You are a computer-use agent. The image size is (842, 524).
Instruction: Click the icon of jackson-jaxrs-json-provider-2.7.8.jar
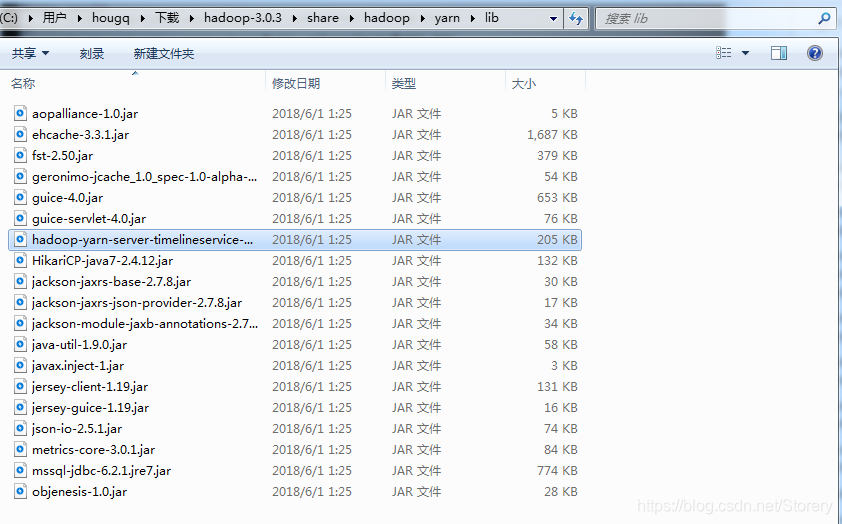(x=20, y=302)
